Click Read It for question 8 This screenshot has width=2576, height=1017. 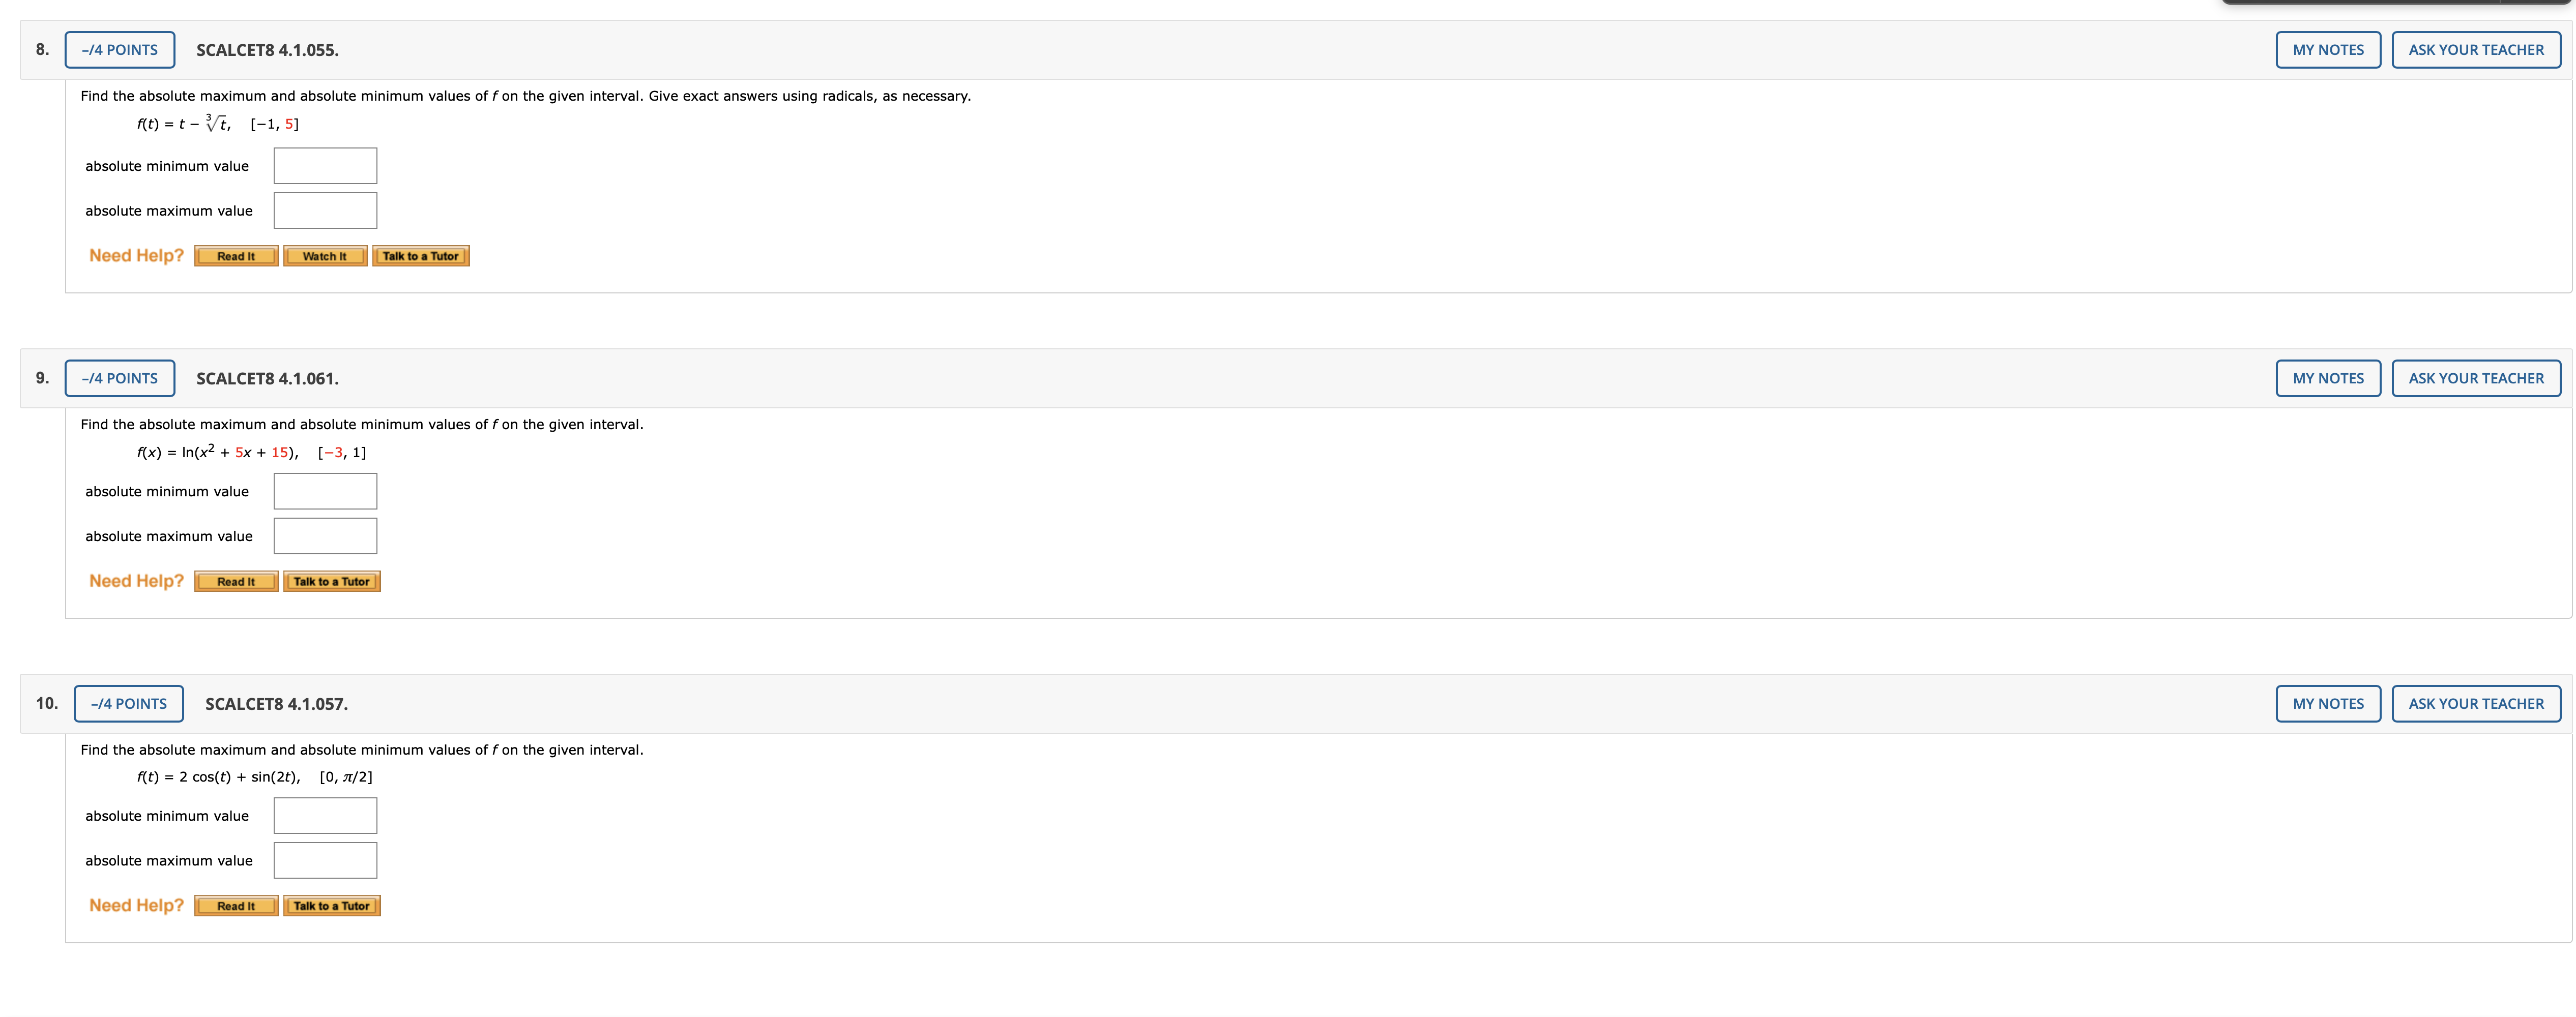coord(236,256)
